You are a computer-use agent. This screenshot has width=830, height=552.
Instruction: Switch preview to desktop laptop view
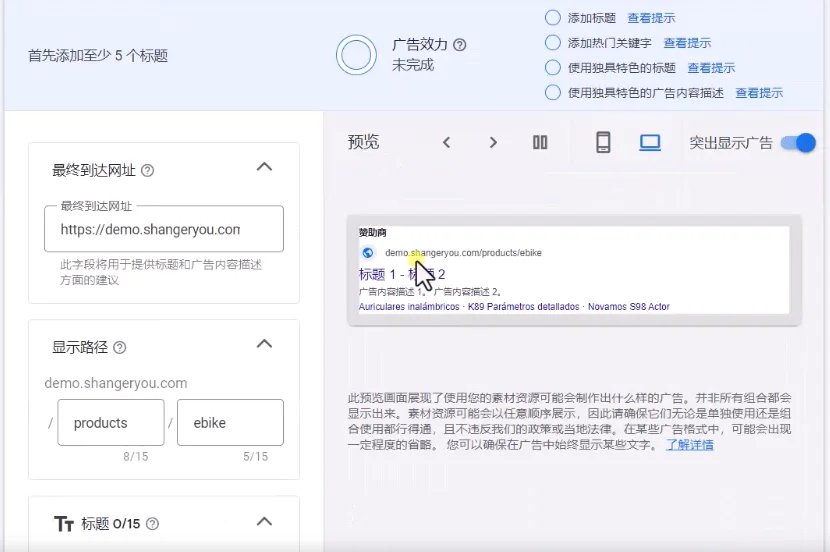pyautogui.click(x=650, y=142)
